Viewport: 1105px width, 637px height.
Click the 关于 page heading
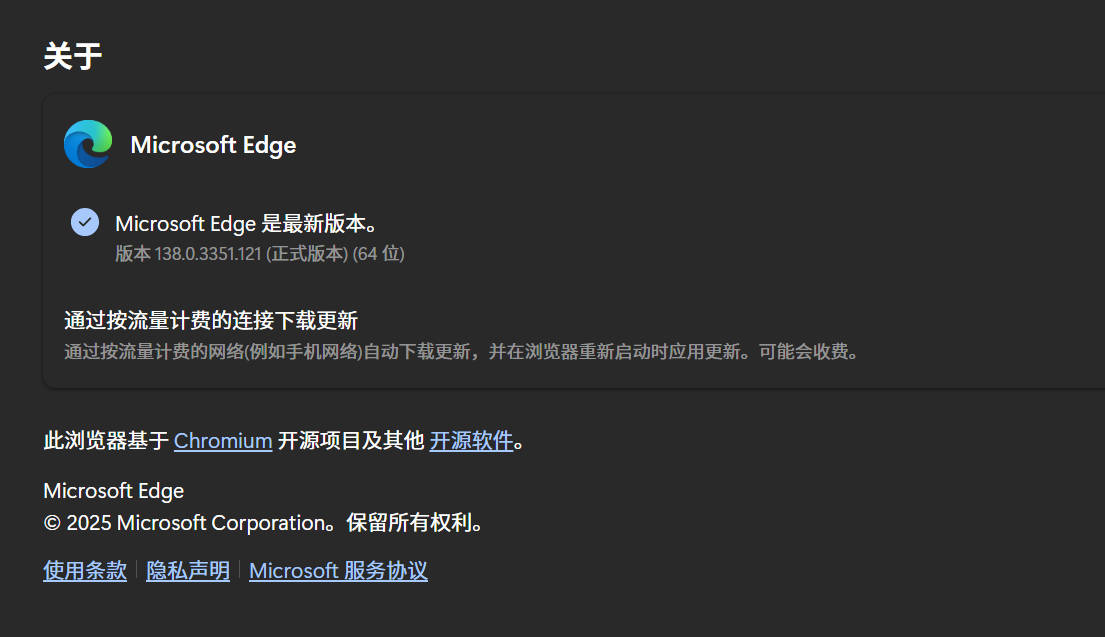(73, 57)
